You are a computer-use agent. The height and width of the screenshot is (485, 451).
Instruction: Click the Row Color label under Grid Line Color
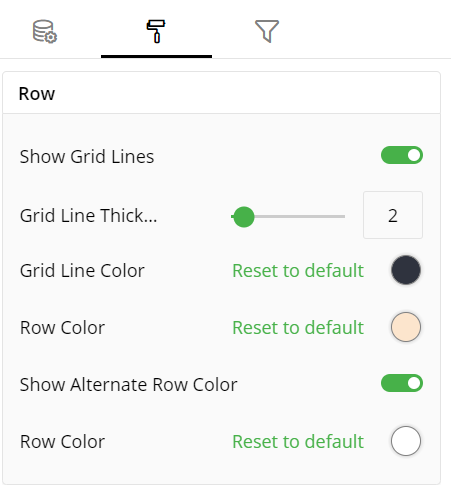click(62, 328)
